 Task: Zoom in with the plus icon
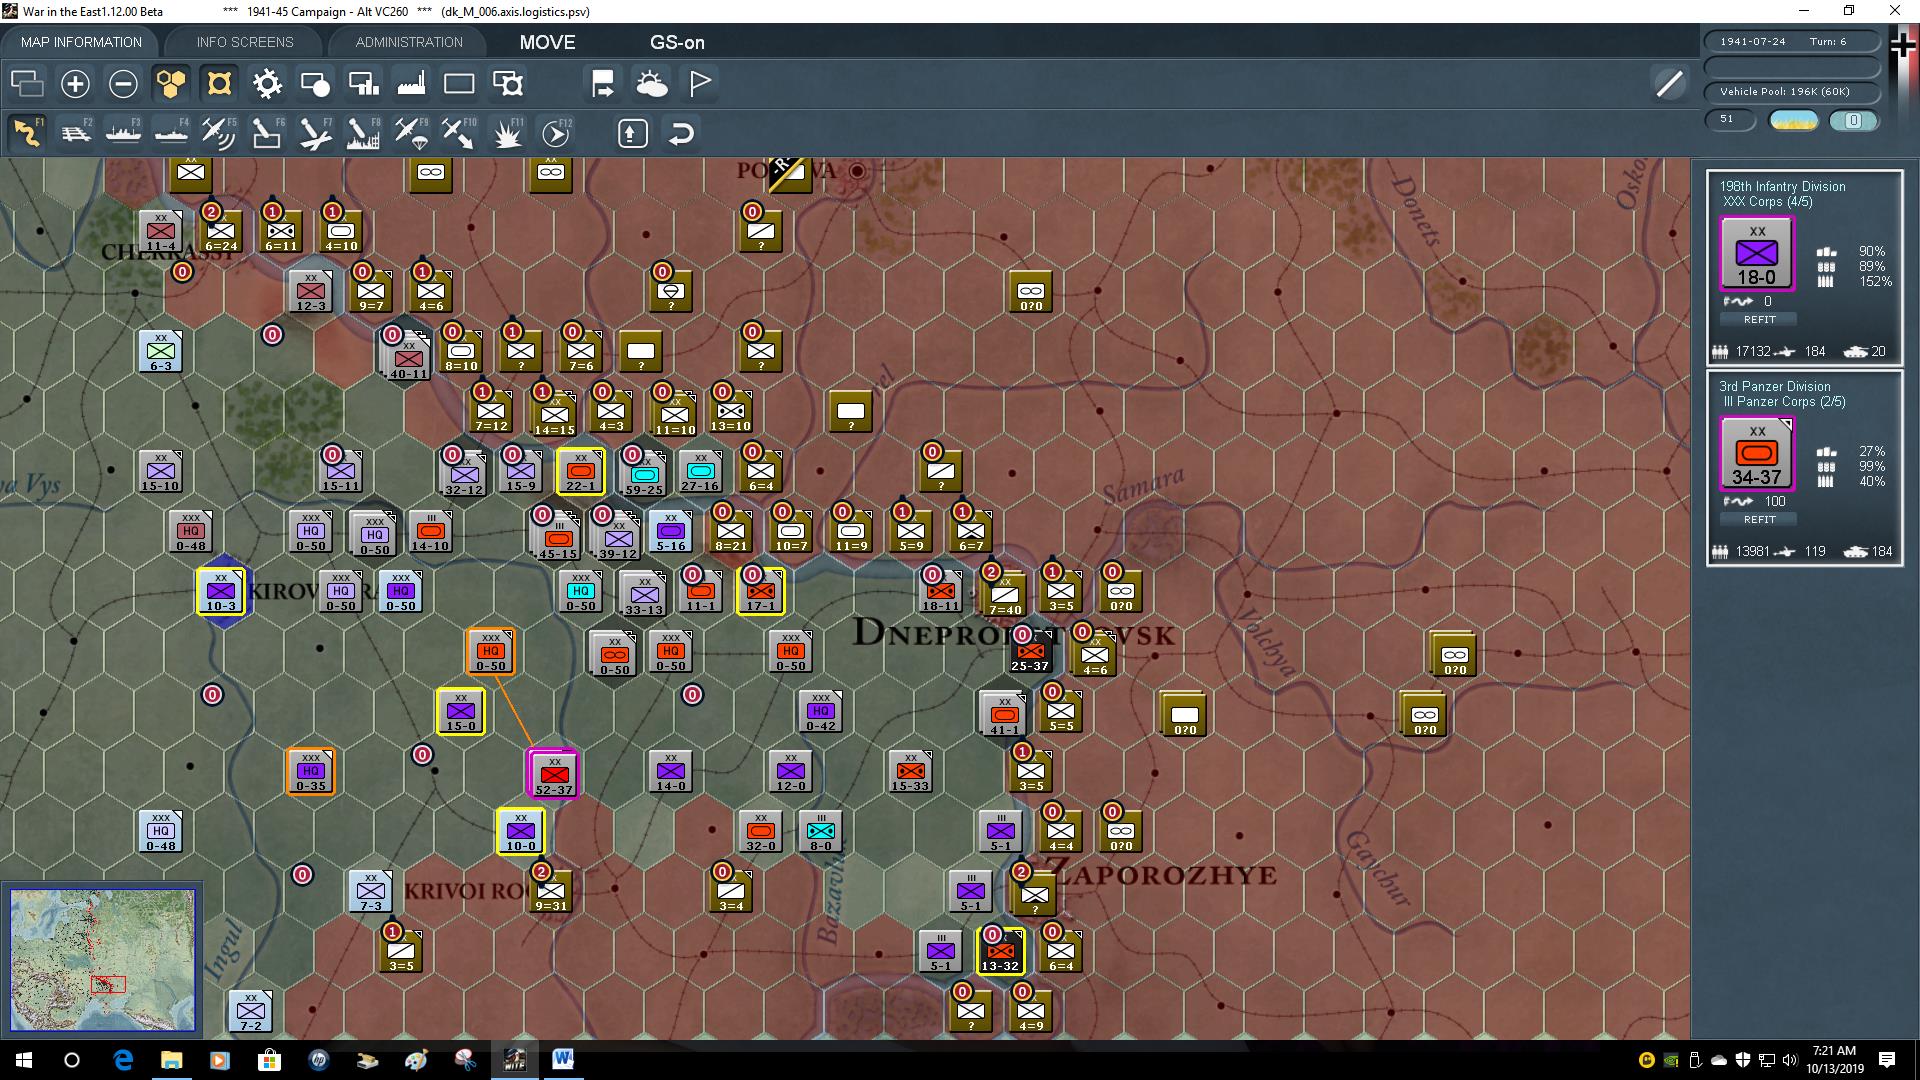(x=75, y=84)
